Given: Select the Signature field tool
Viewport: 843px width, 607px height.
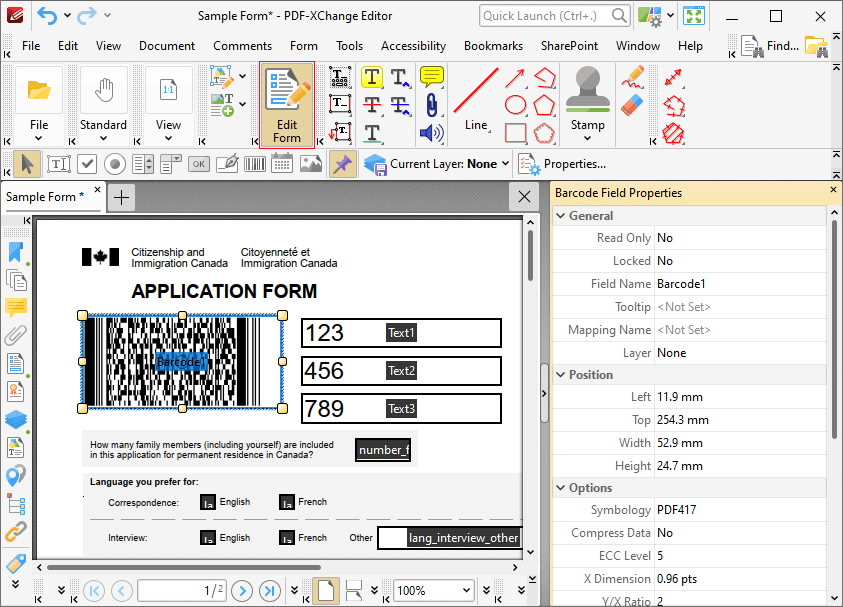Looking at the screenshot, I should tap(227, 164).
